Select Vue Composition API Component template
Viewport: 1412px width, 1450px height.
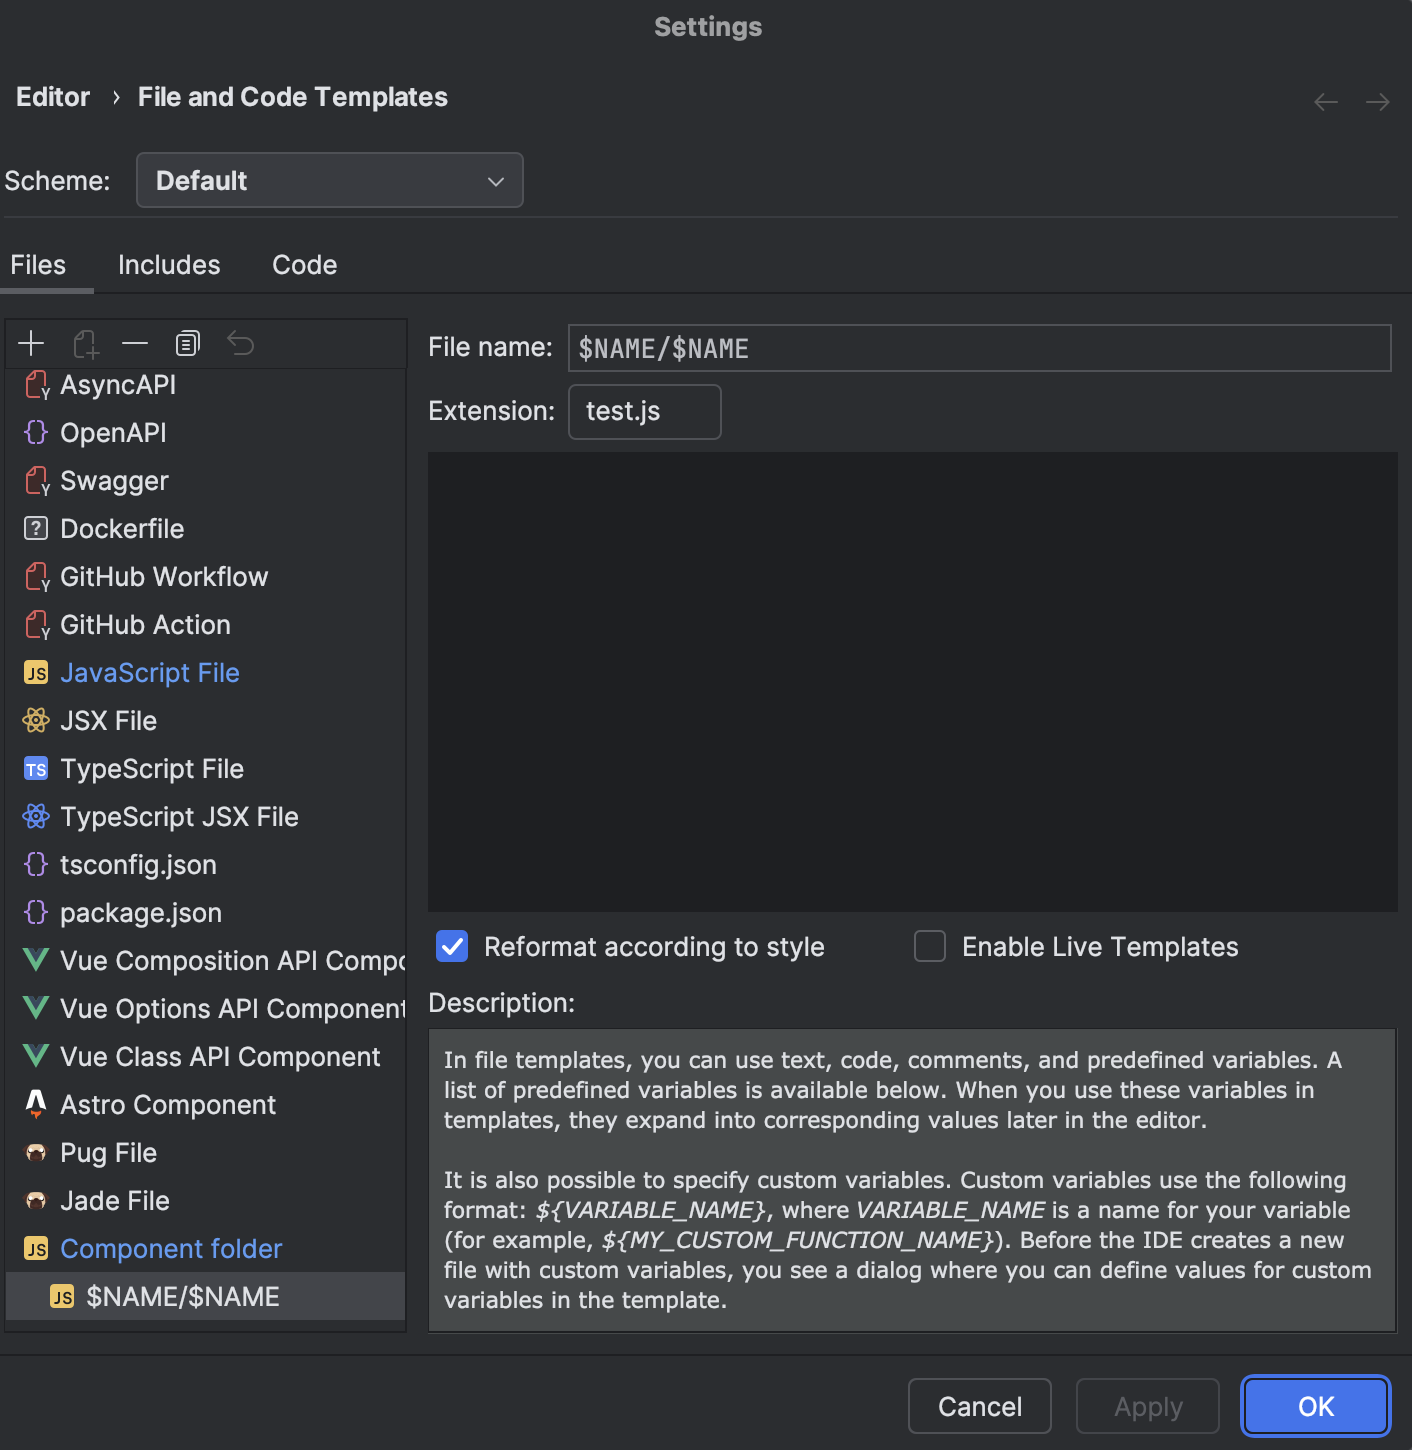pos(205,960)
